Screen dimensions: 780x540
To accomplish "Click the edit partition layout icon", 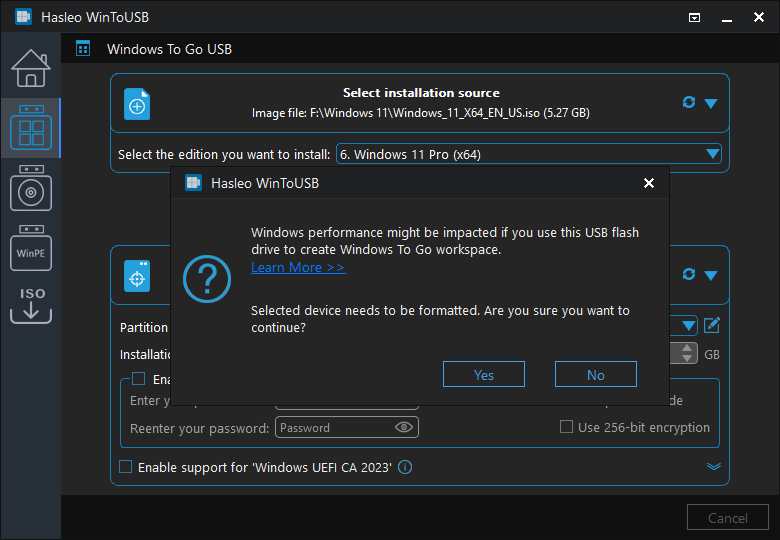I will 712,325.
